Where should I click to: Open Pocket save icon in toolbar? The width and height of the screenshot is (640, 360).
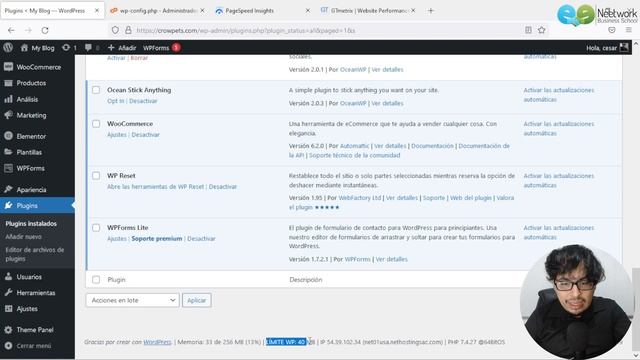(x=611, y=30)
